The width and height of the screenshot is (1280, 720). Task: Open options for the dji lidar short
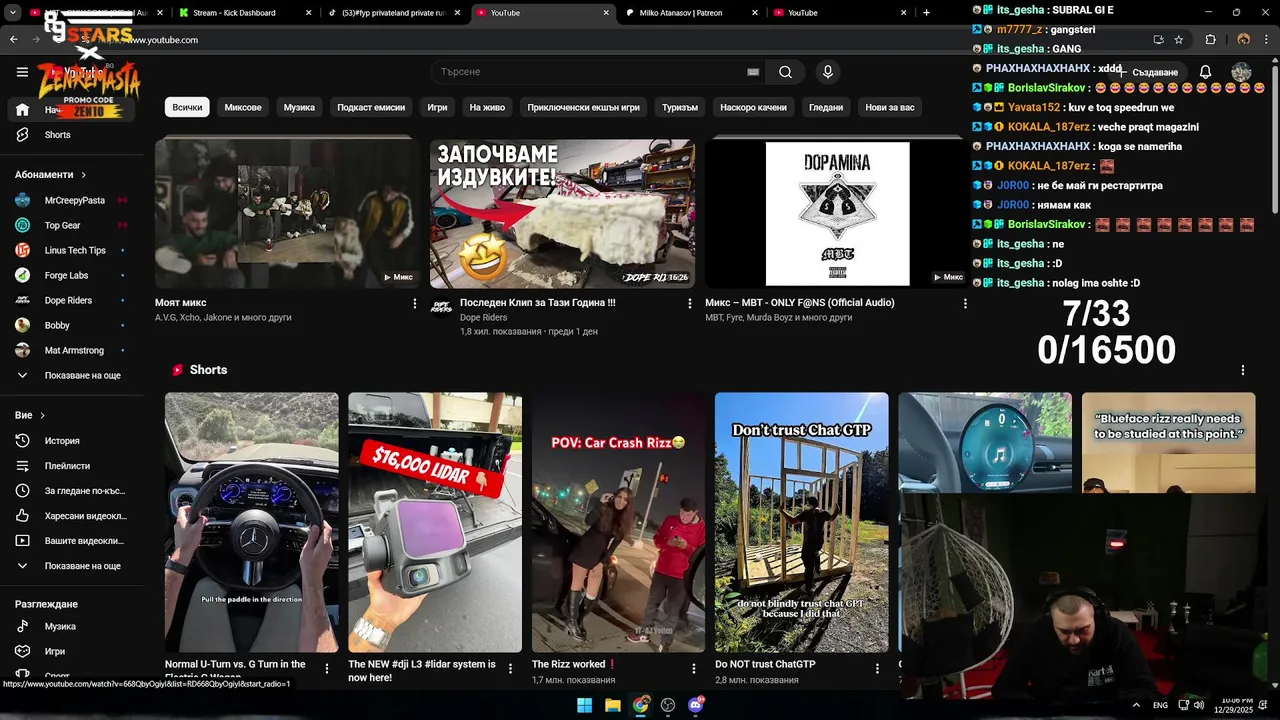510,668
